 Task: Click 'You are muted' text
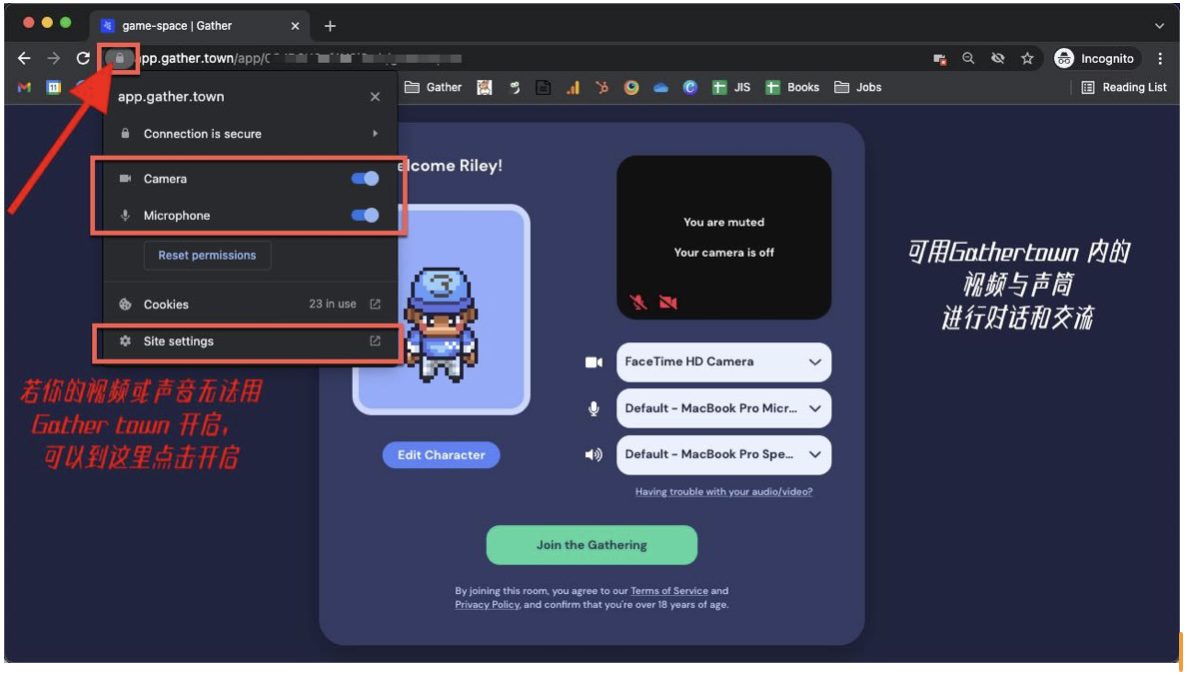723,222
